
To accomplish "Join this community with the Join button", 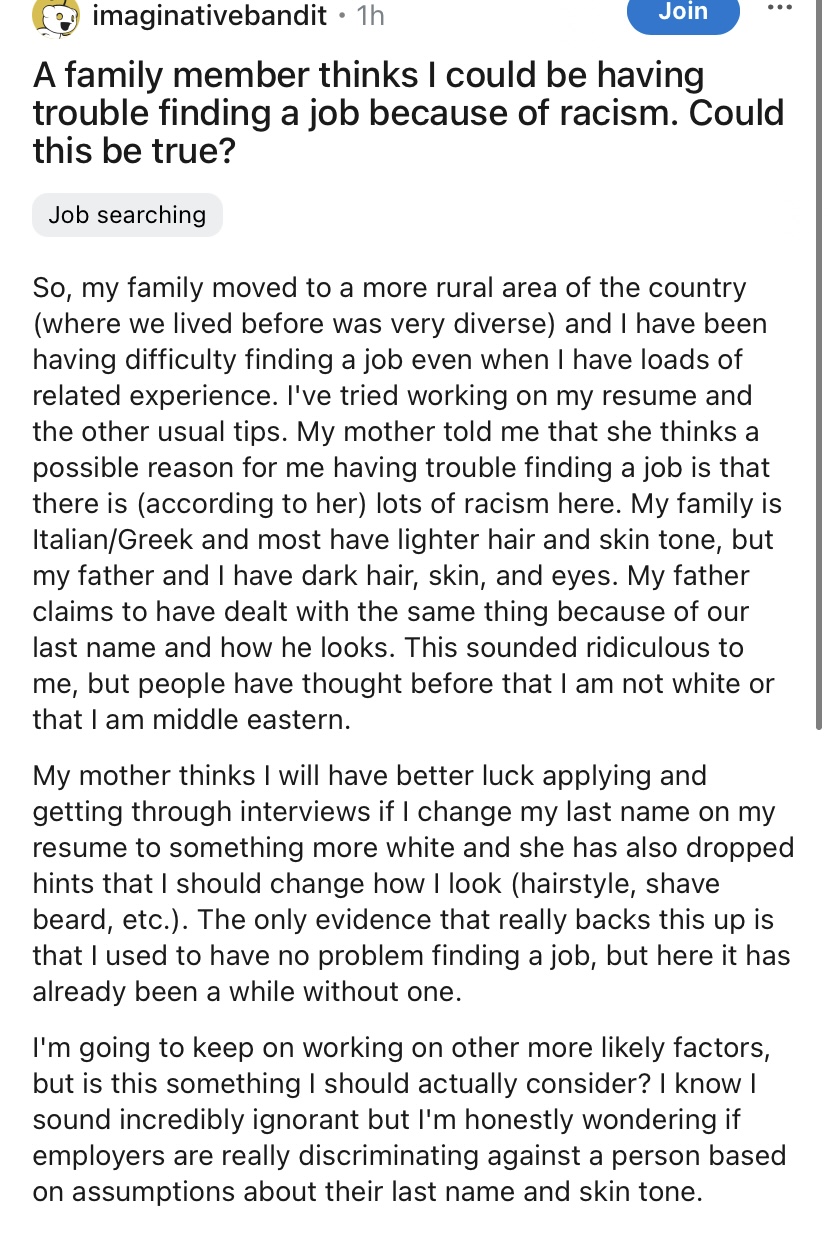I will pyautogui.click(x=683, y=14).
